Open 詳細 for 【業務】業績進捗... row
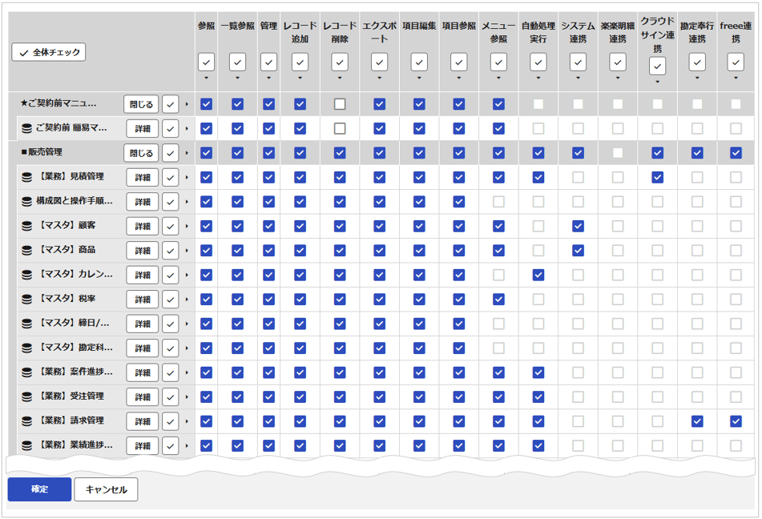 [x=142, y=446]
